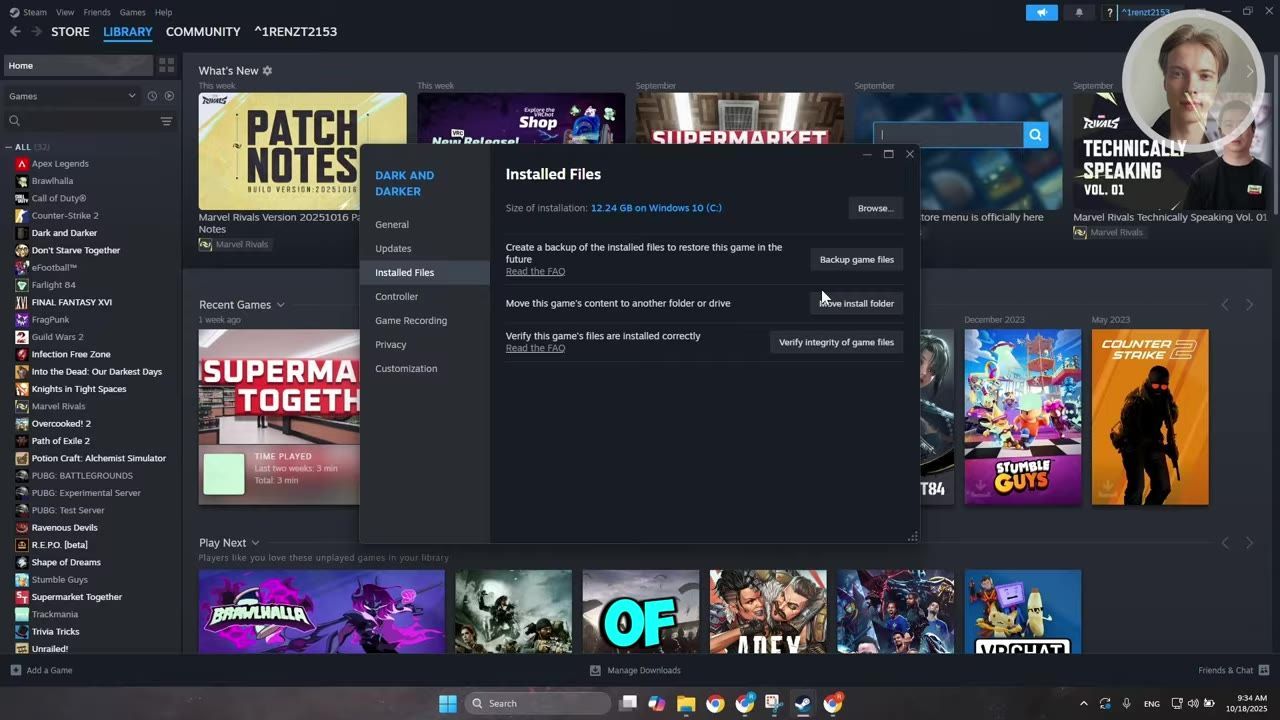Open What's New settings gear
1280x720 pixels.
[267, 71]
